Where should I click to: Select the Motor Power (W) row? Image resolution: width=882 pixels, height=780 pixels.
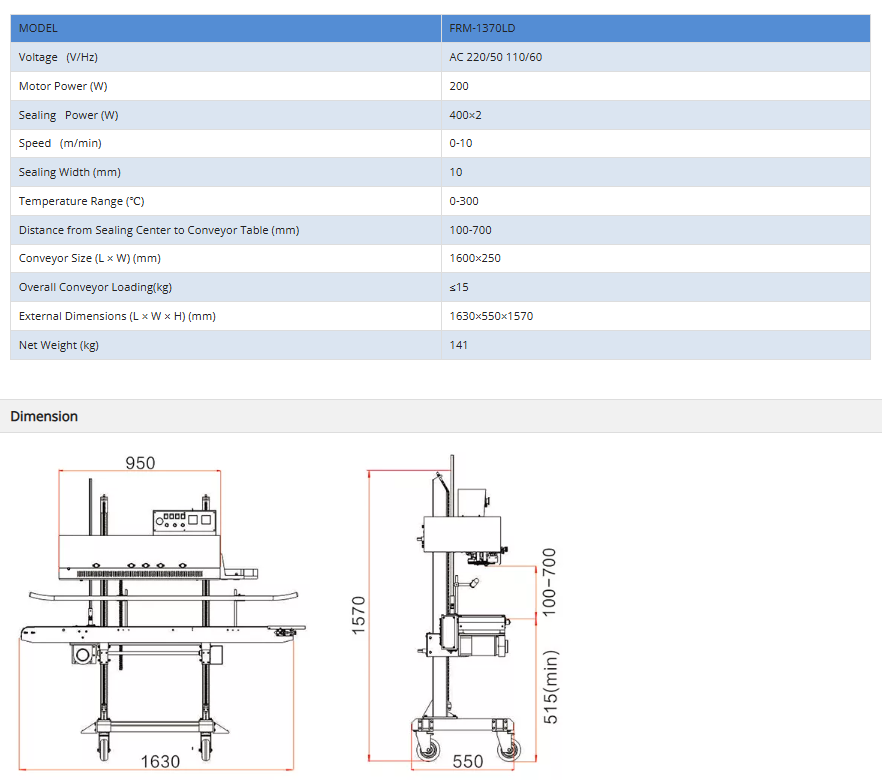click(x=63, y=86)
